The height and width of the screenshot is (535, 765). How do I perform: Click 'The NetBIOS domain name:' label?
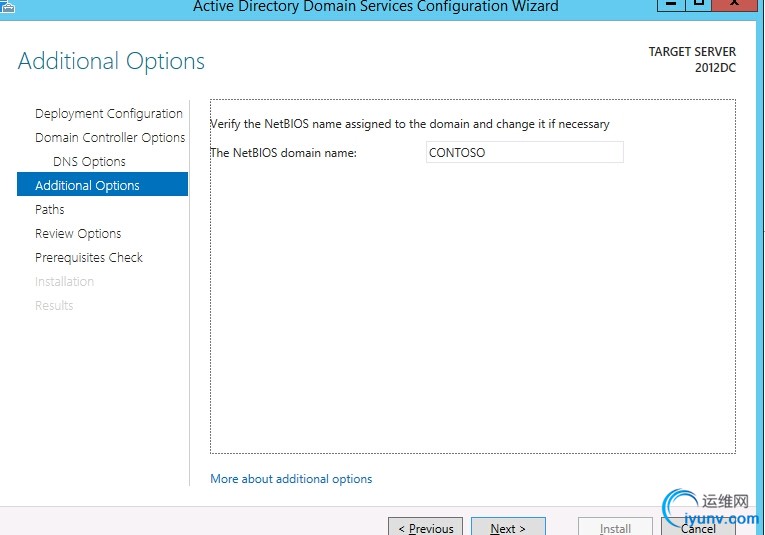click(283, 153)
